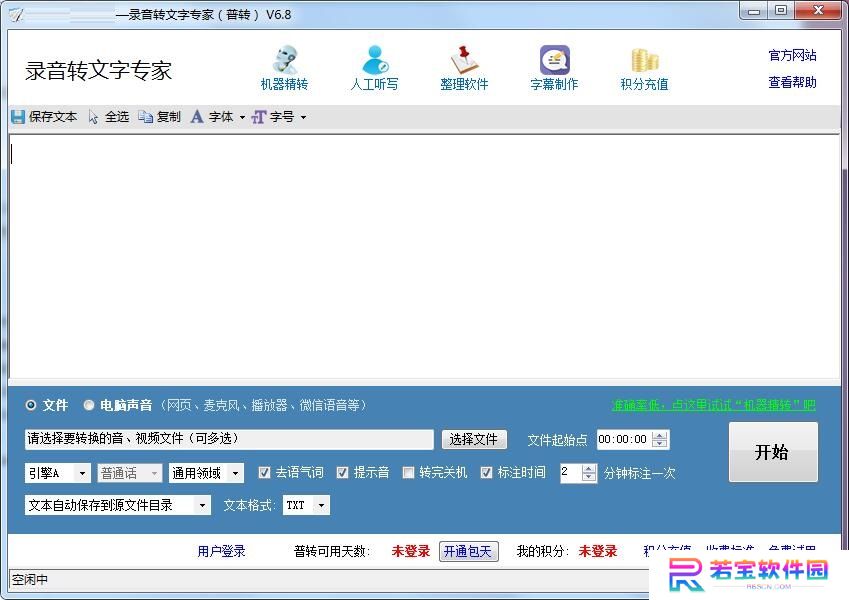The image size is (849, 600).
Task: Click the 字体 letter A icon
Action: pos(197,117)
